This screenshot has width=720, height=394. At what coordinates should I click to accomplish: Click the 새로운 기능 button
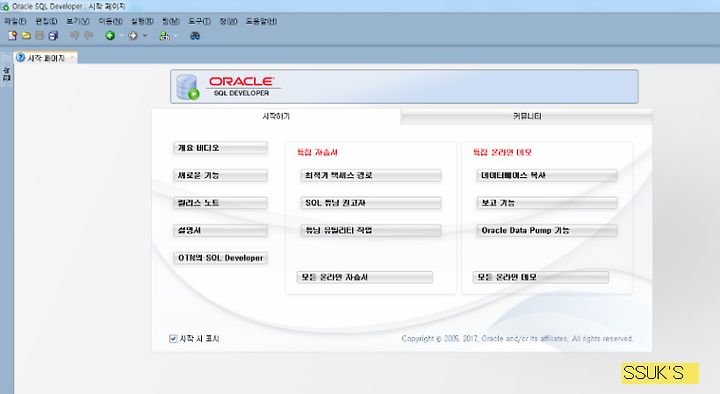pyautogui.click(x=220, y=175)
